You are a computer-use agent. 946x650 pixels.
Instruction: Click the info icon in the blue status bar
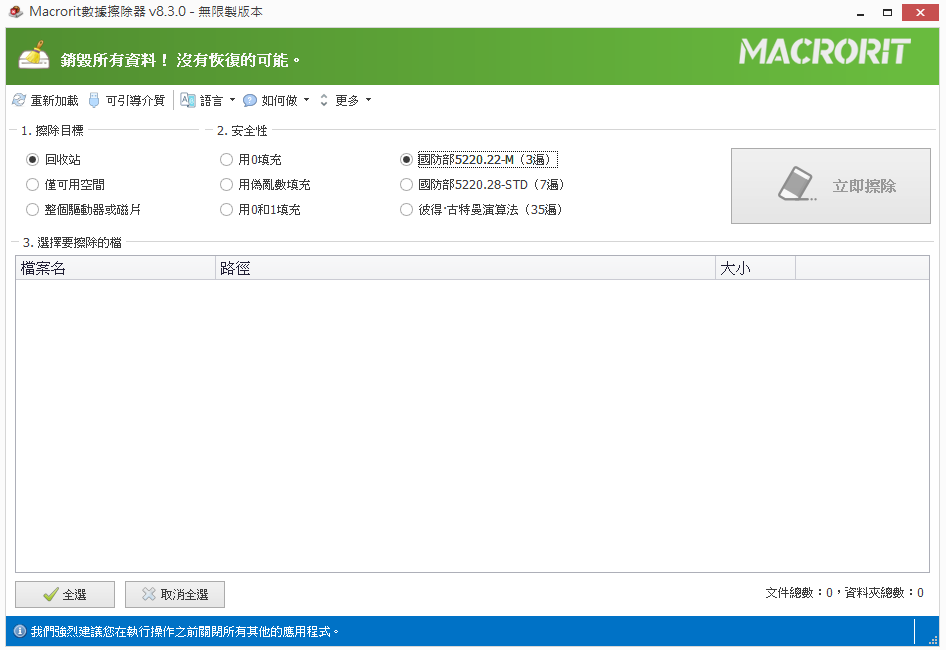[x=19, y=631]
